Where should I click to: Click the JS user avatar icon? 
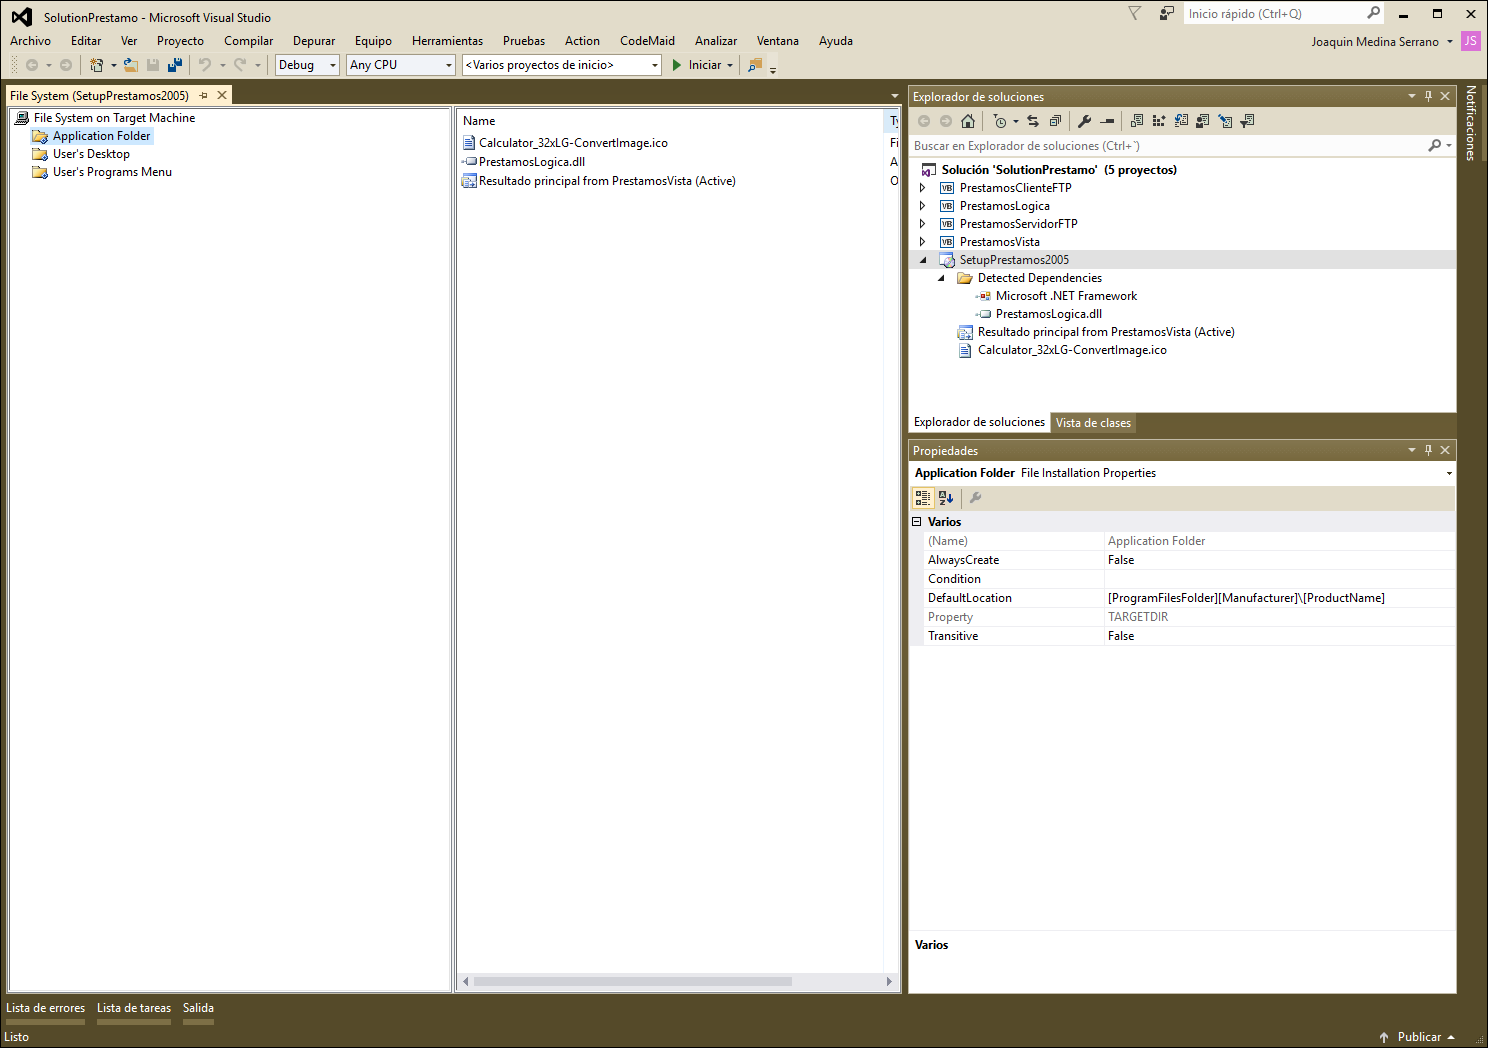(1470, 41)
